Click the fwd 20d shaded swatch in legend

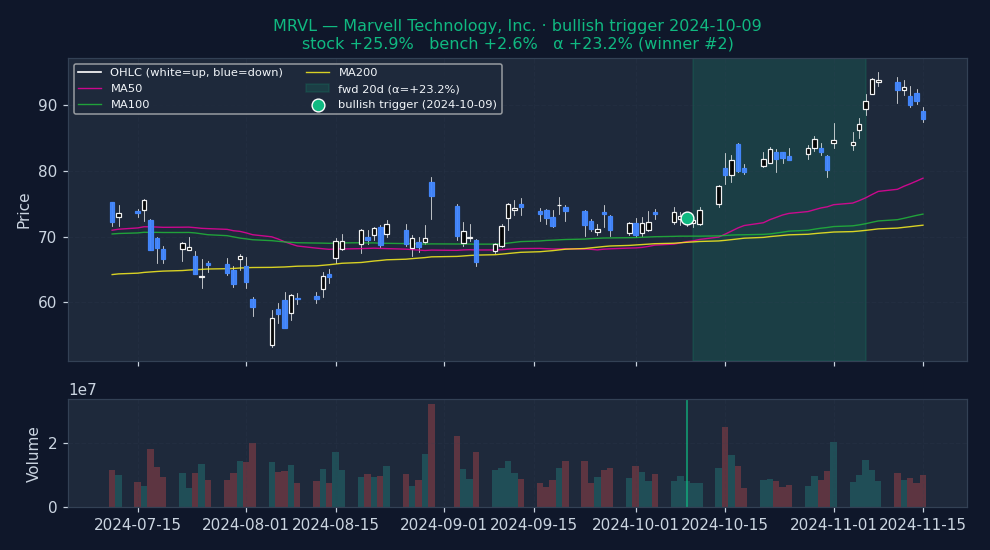coord(317,89)
